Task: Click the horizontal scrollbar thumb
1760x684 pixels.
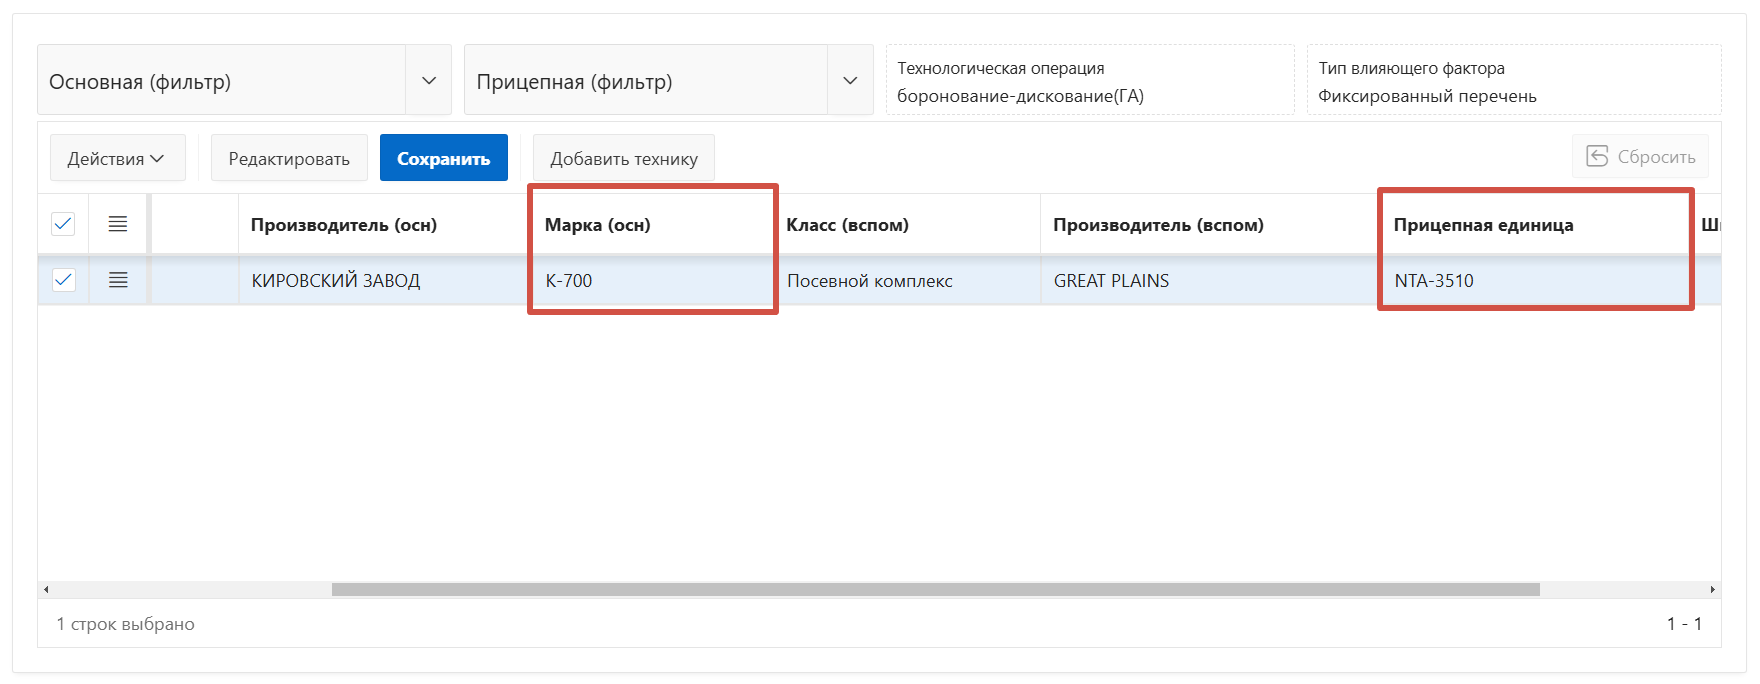Action: point(935,590)
